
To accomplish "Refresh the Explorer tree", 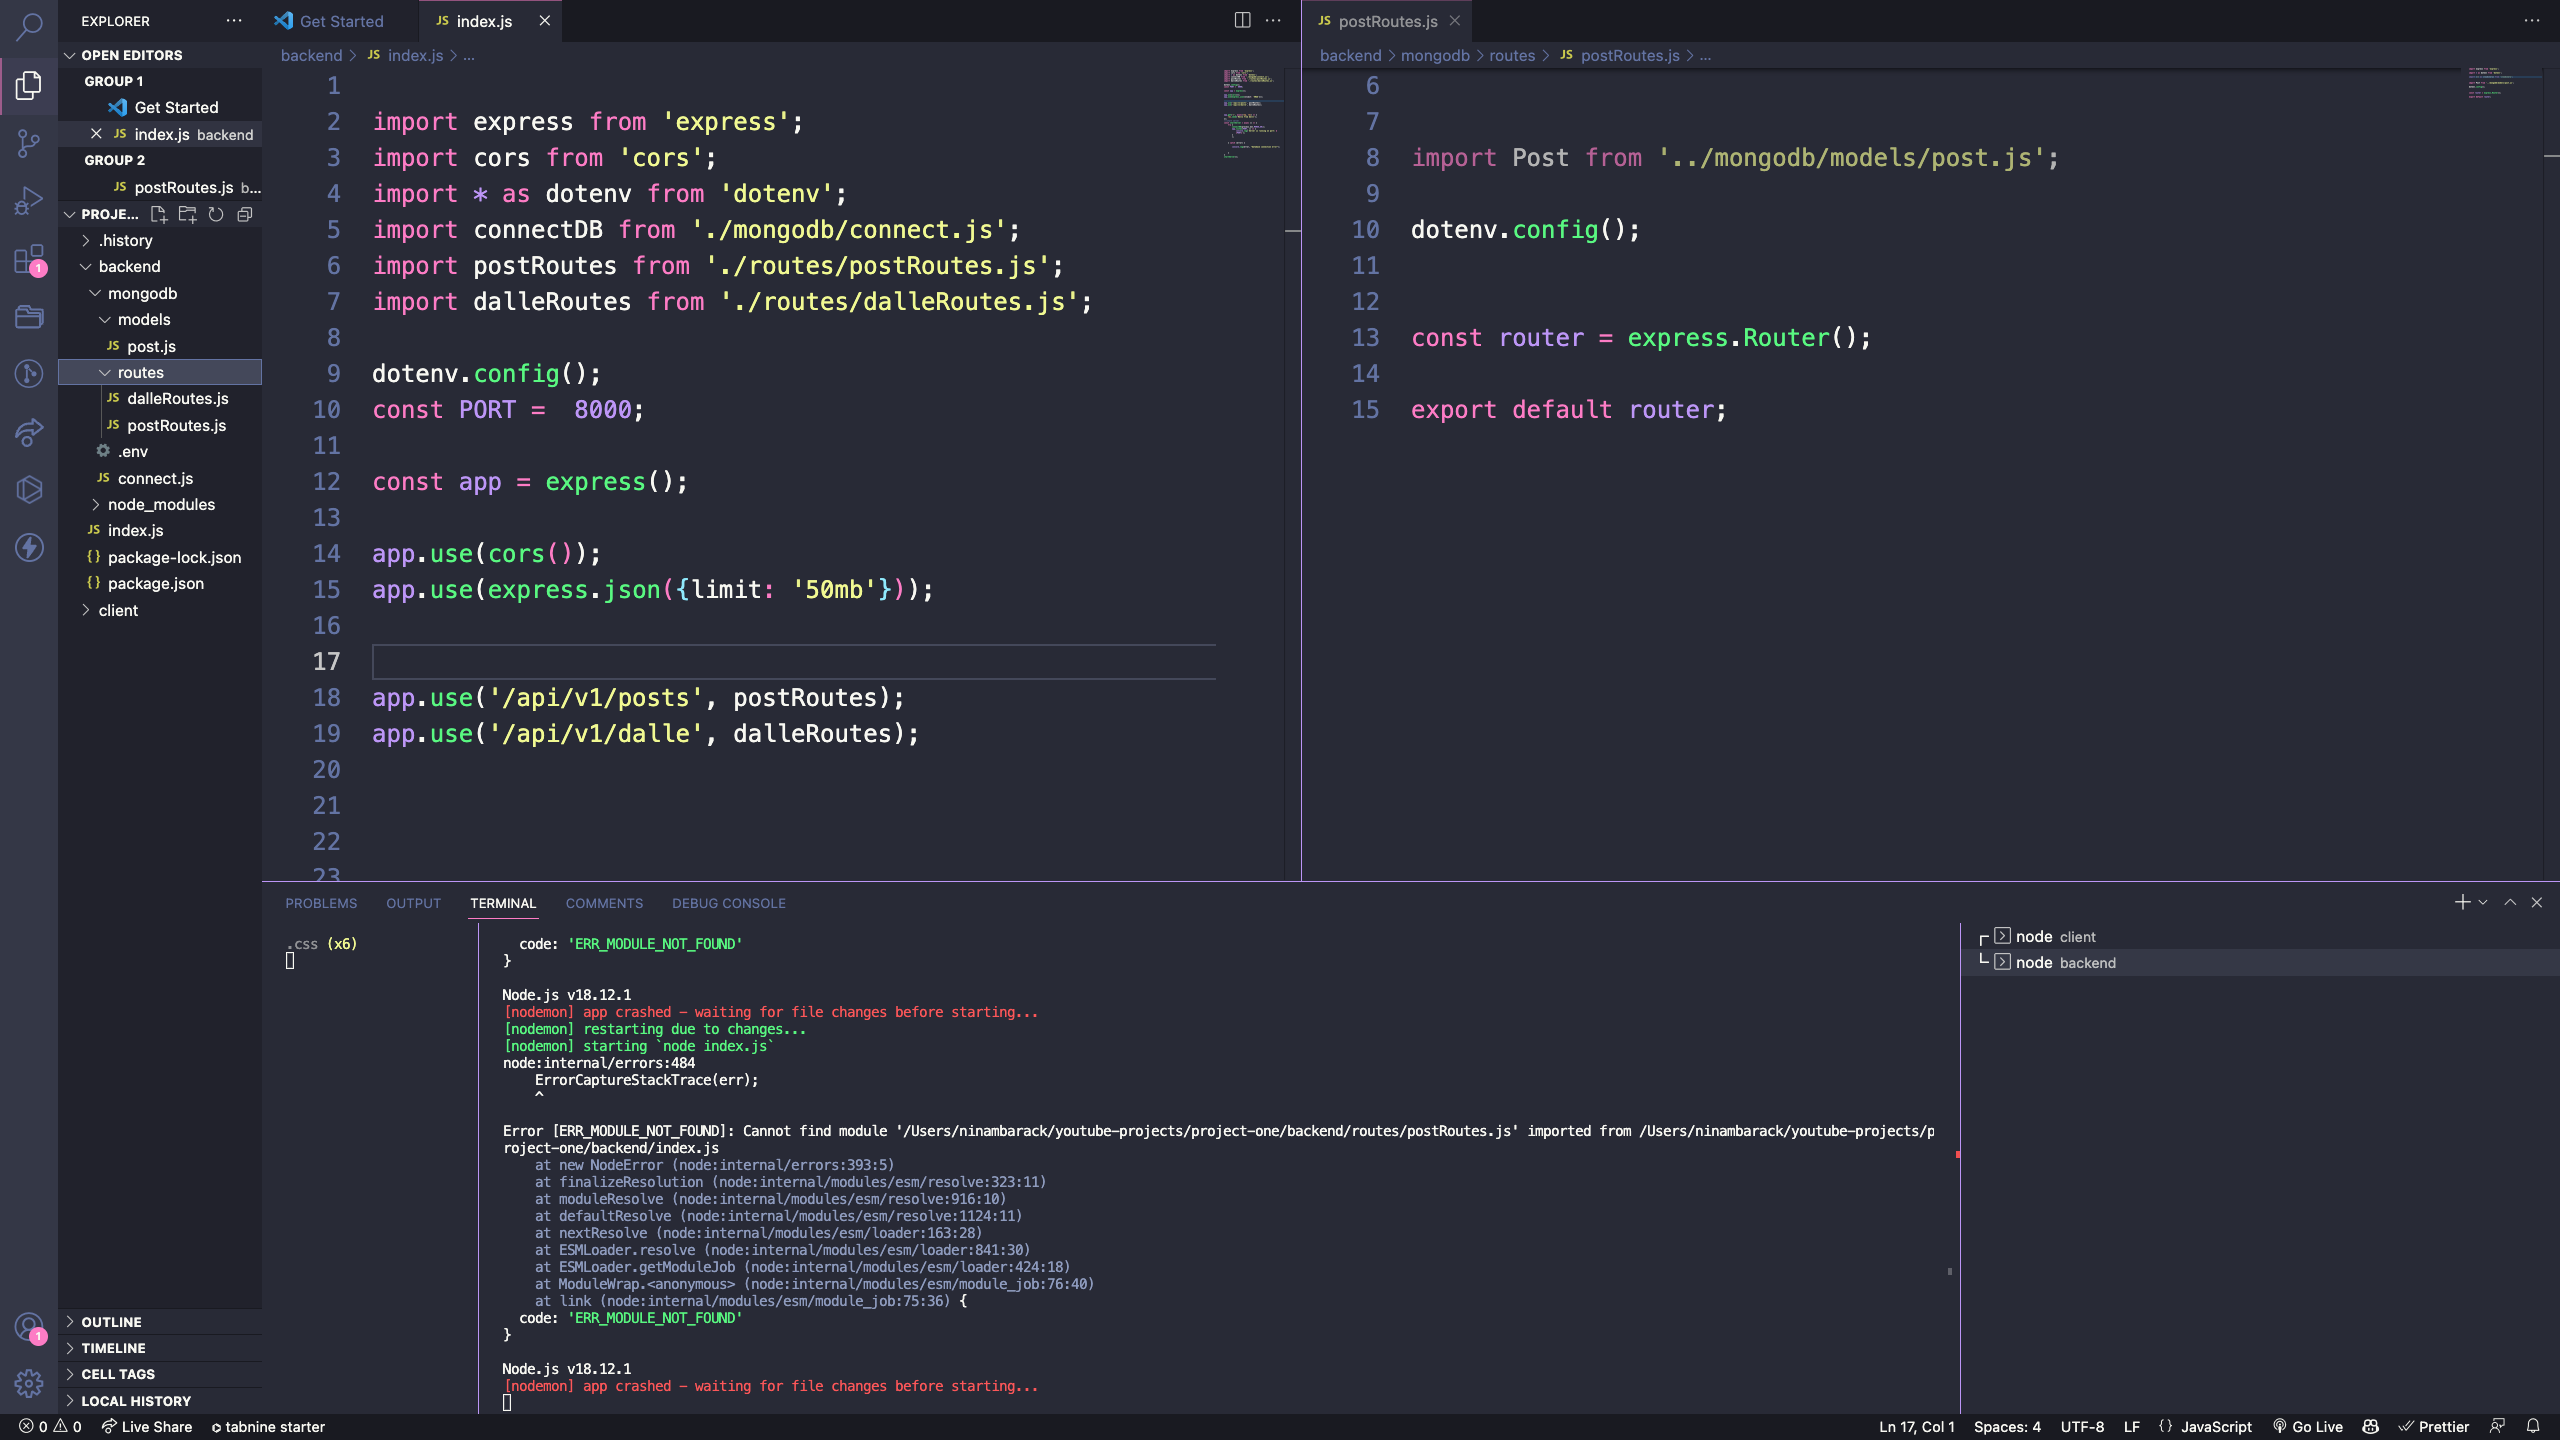I will click(x=217, y=214).
